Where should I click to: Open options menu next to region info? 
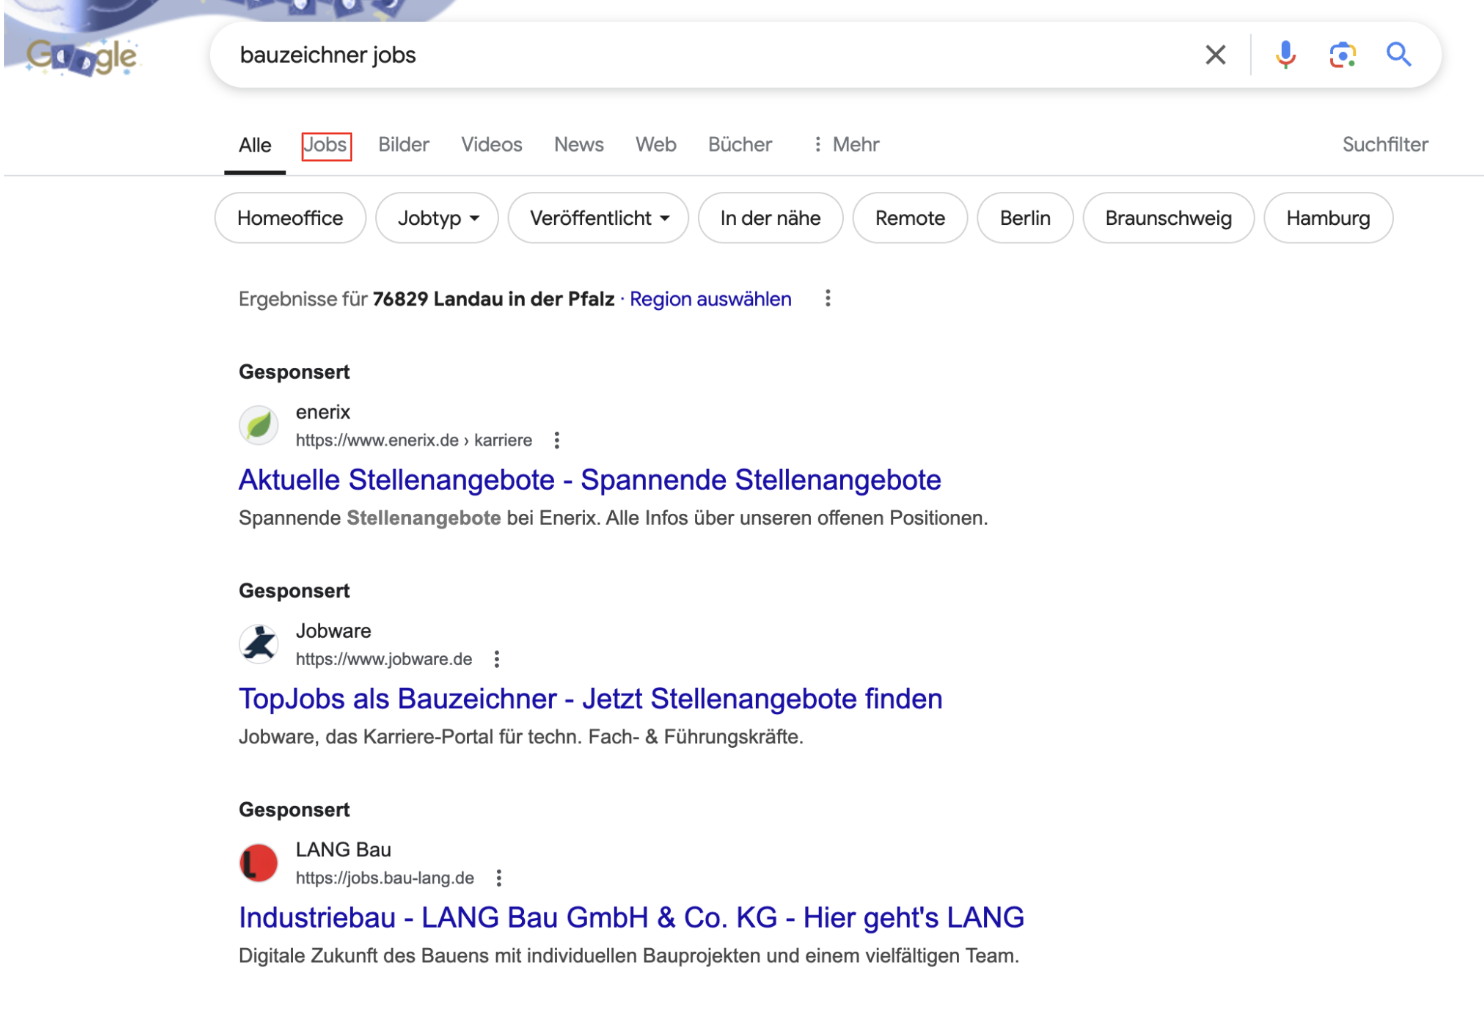tap(827, 298)
